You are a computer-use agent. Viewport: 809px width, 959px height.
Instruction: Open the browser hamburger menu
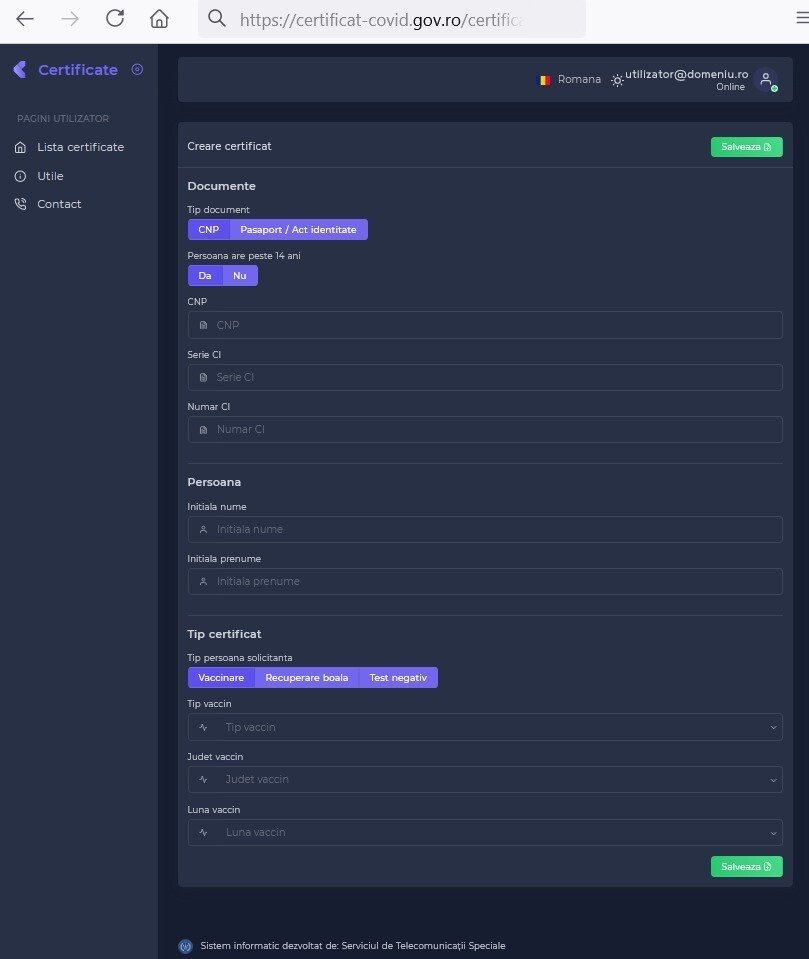(801, 19)
